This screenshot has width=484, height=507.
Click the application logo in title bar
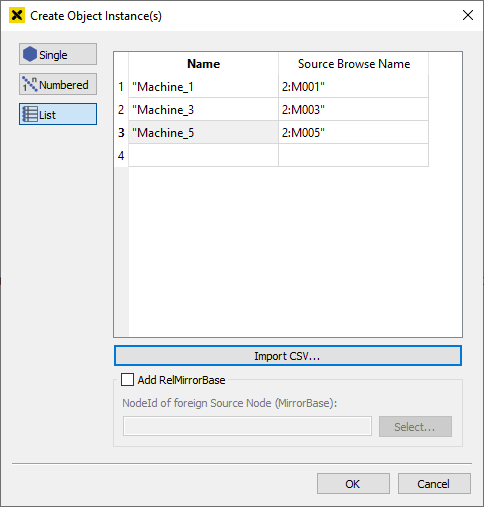click(17, 15)
